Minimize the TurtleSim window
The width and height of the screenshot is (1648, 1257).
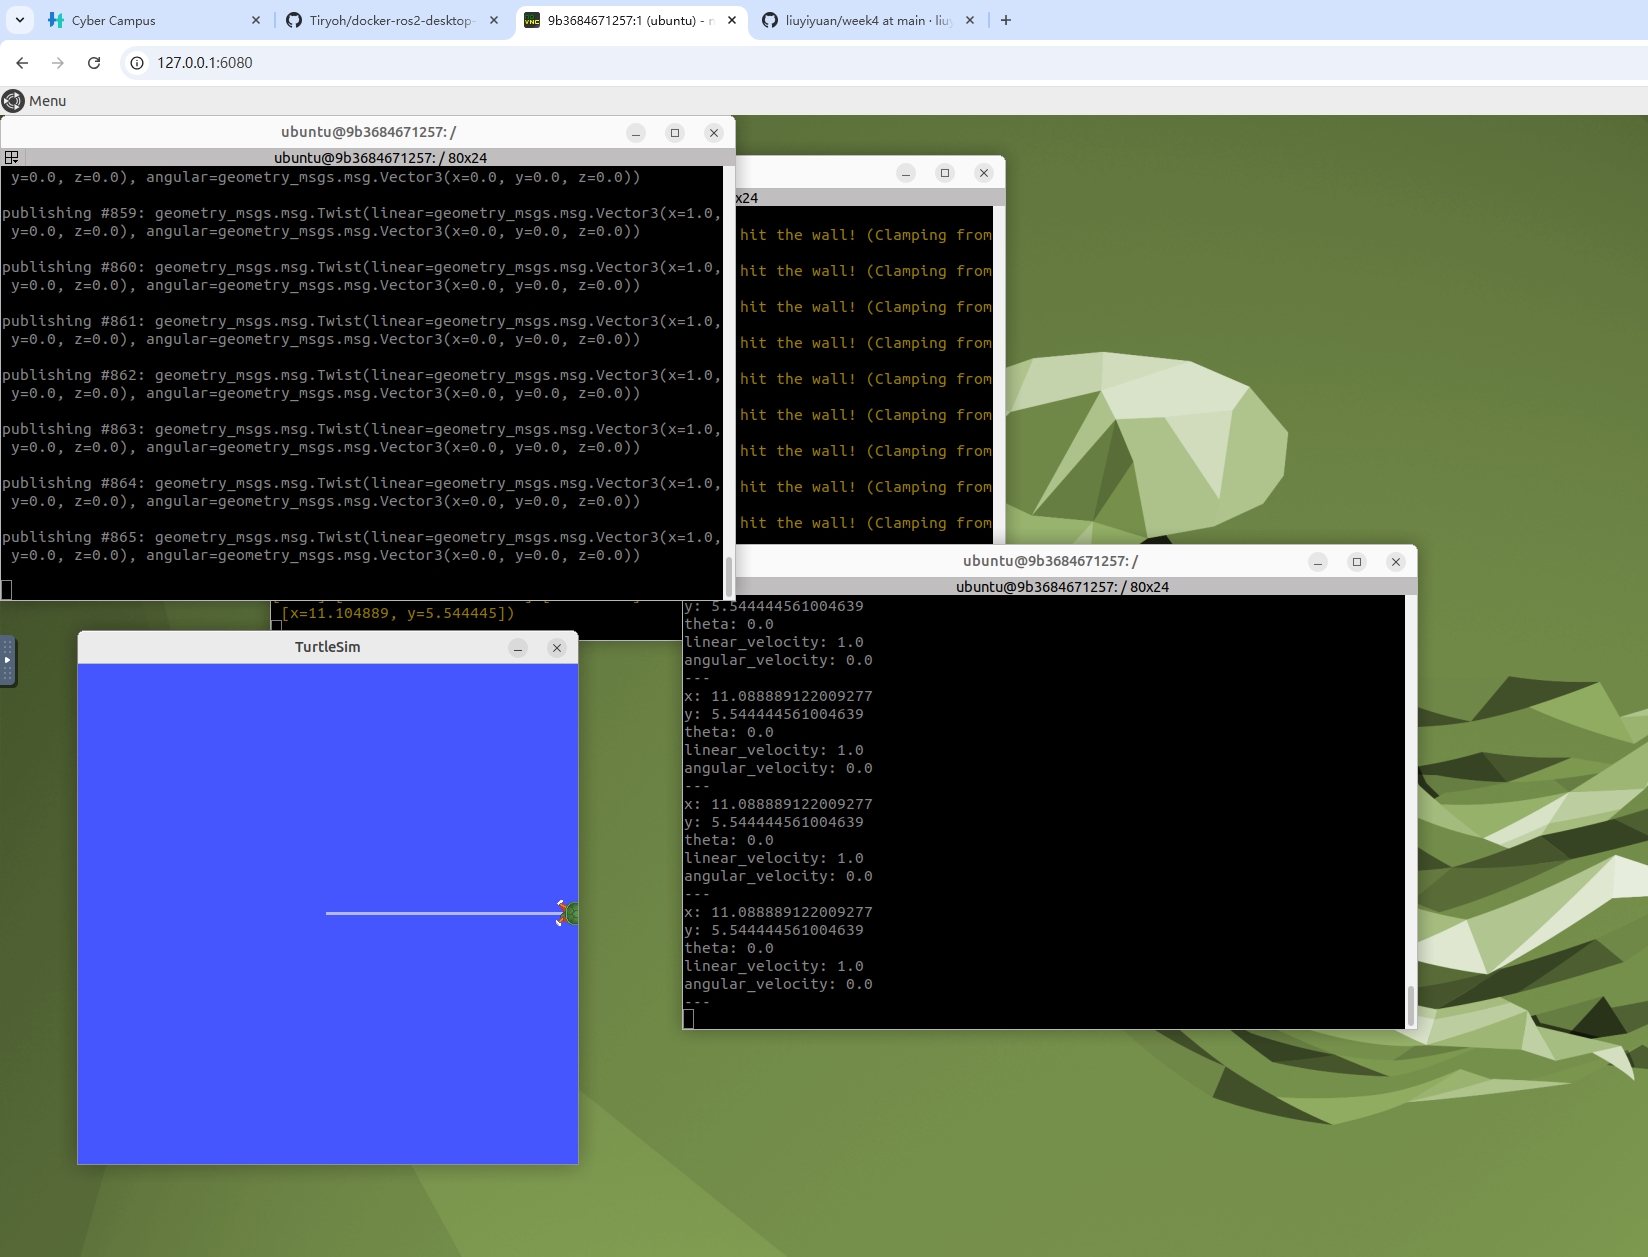coord(518,648)
